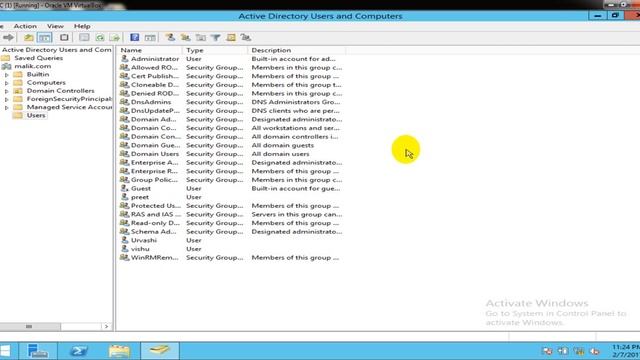
Task: Select the Protected Us... group row
Action: (231, 206)
